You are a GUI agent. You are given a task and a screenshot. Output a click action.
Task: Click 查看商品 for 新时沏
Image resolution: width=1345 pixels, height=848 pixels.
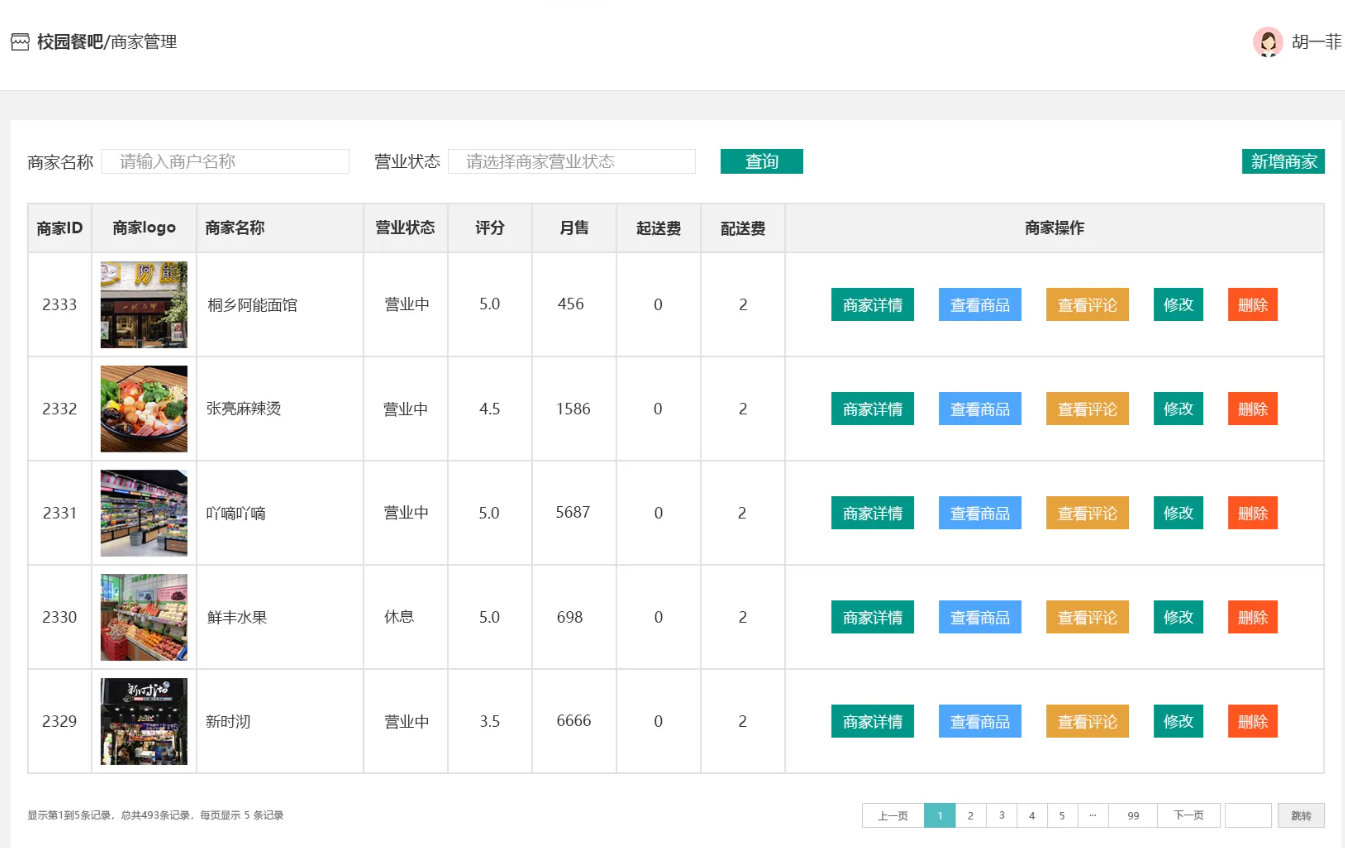coord(980,721)
